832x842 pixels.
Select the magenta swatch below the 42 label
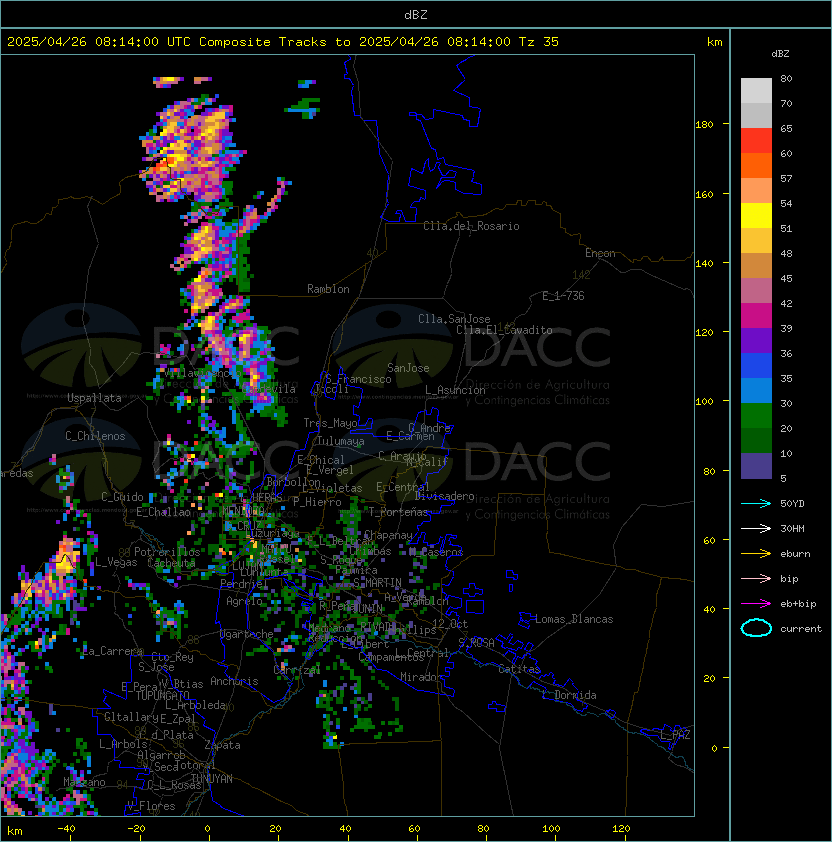[756, 316]
